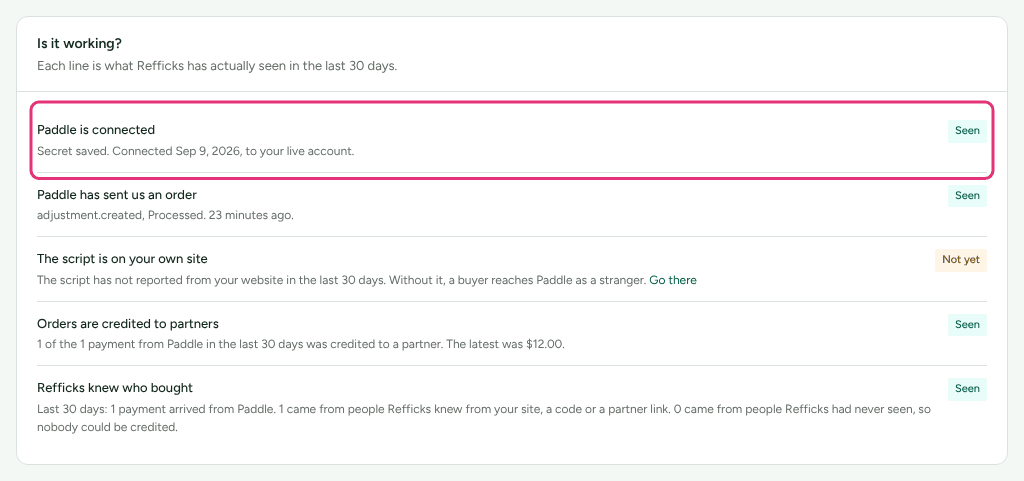Image resolution: width=1024 pixels, height=481 pixels.
Task: Click 'Each line is what Refficks has actually seen' subtitle
Action: click(217, 66)
